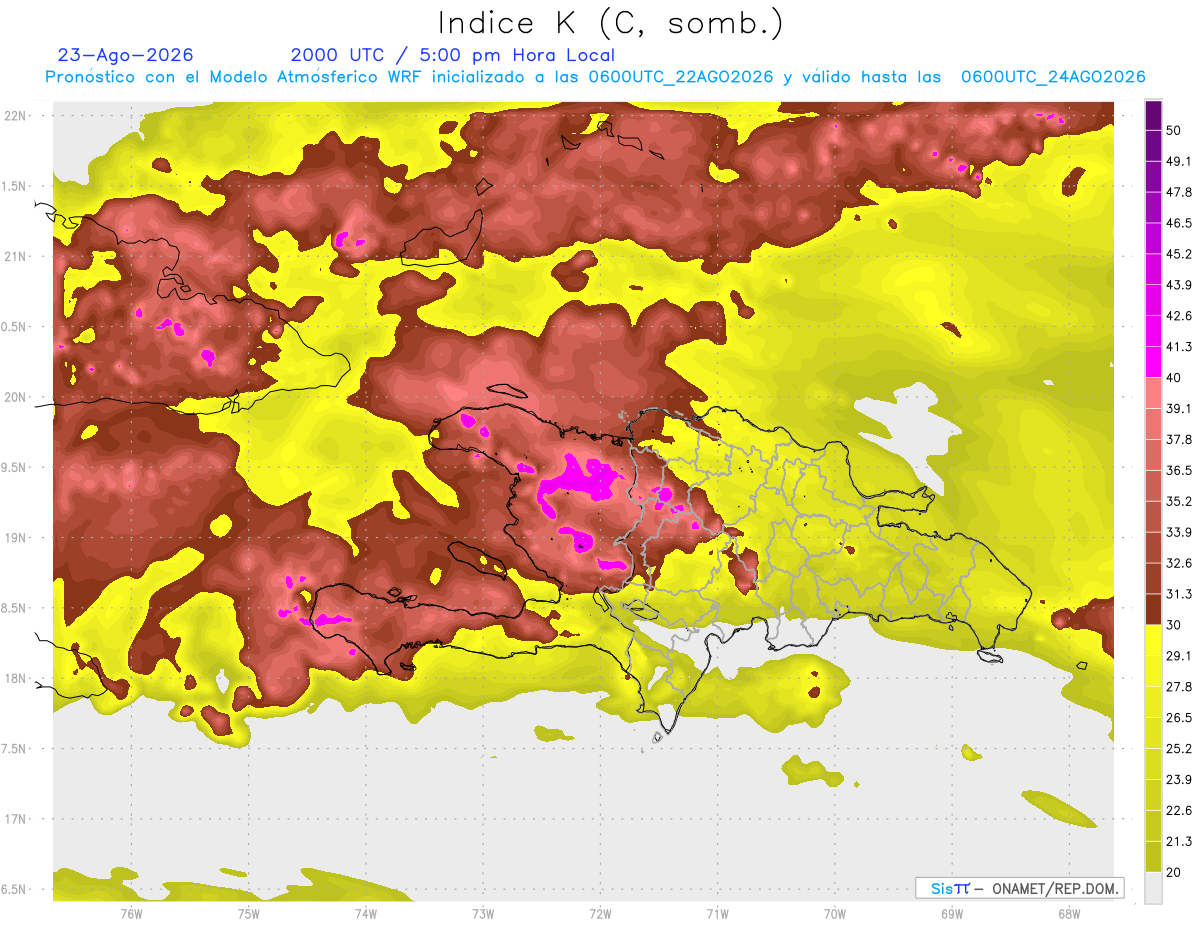Click the color bar label "40"
This screenshot has width=1200, height=927.
point(1175,378)
